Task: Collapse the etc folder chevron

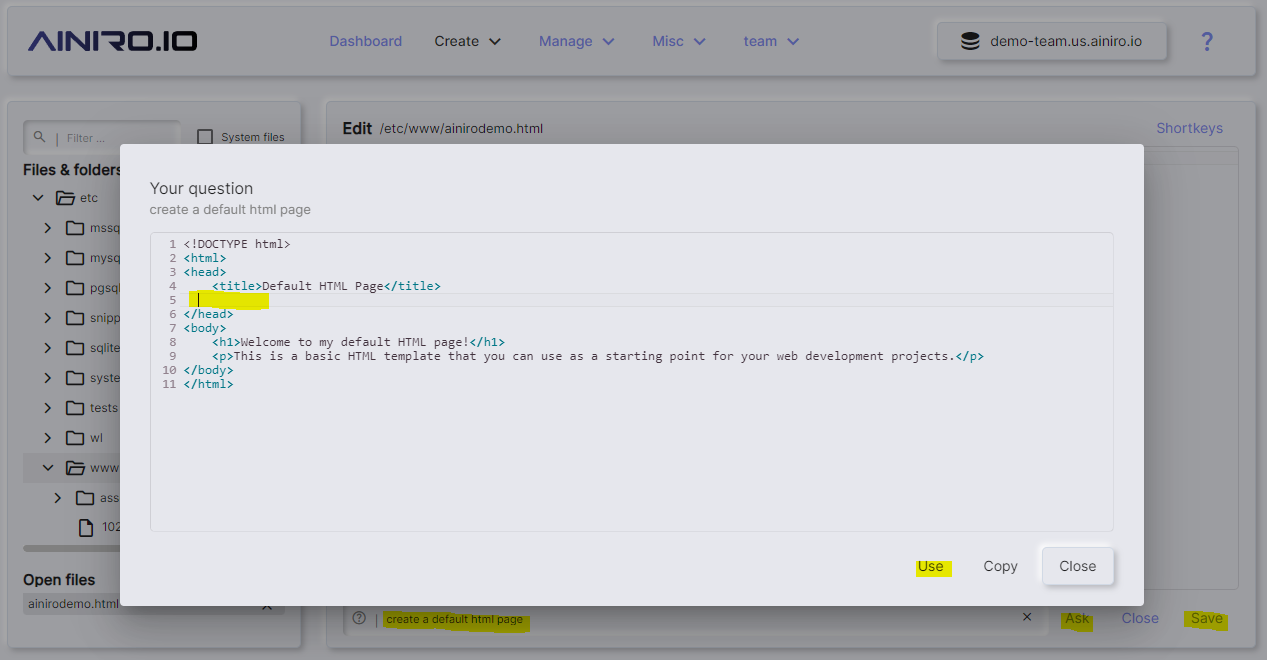Action: [38, 198]
